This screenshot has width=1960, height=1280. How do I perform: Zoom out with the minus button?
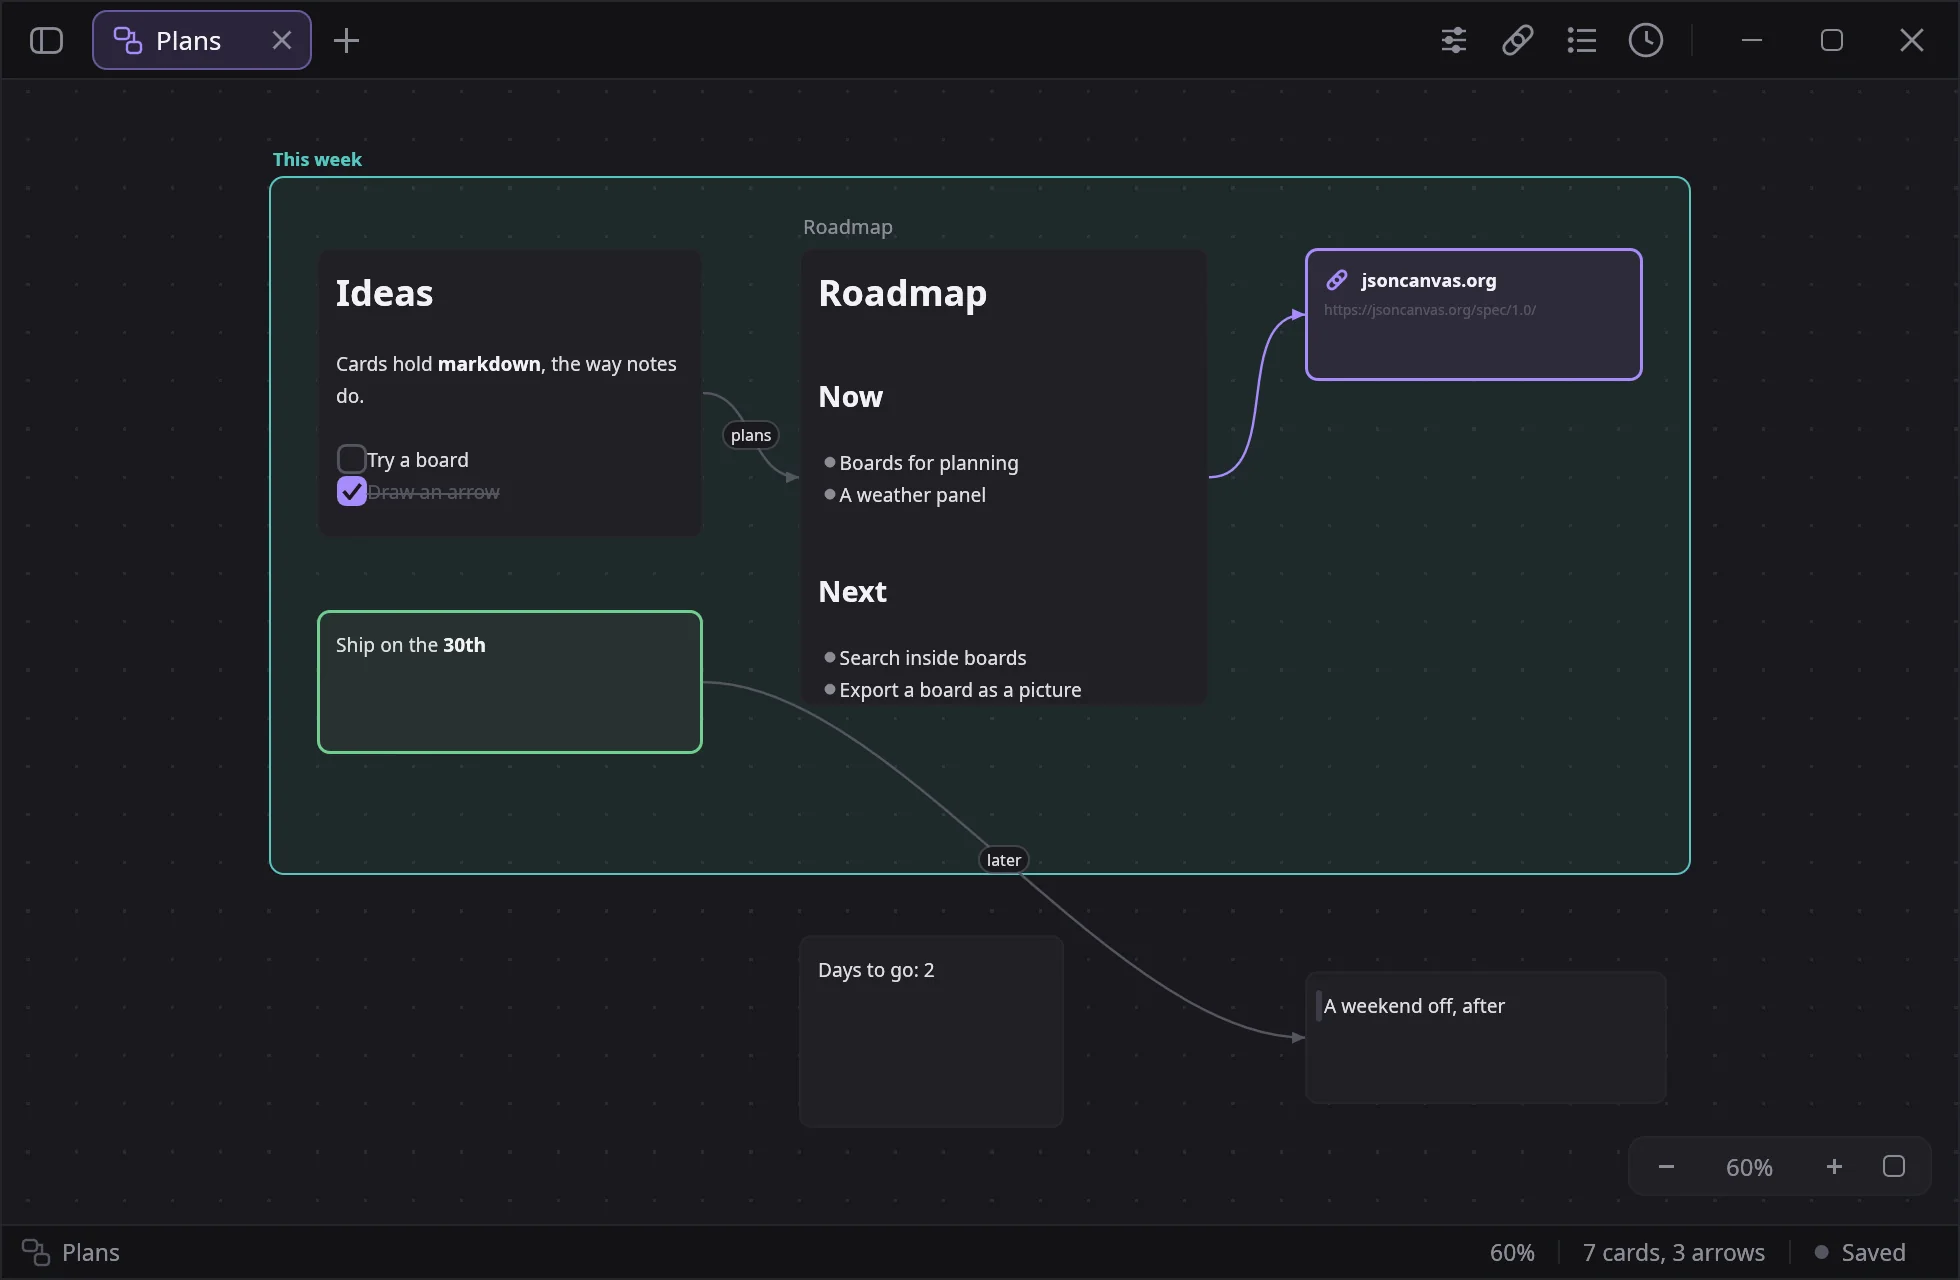[1666, 1167]
